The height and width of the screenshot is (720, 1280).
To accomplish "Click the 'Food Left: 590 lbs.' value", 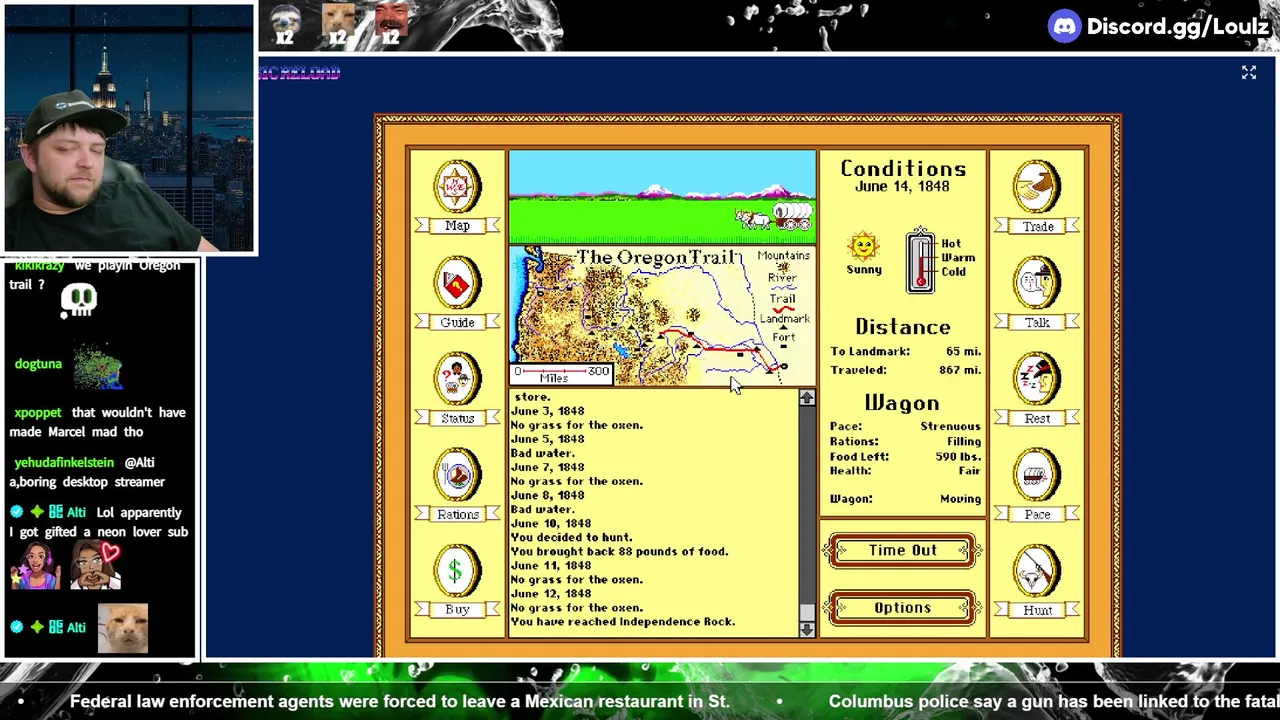I will click(958, 457).
